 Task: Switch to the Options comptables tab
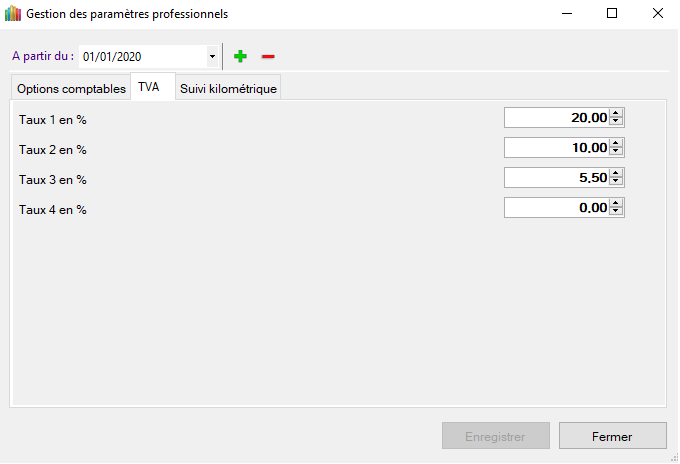point(71,89)
